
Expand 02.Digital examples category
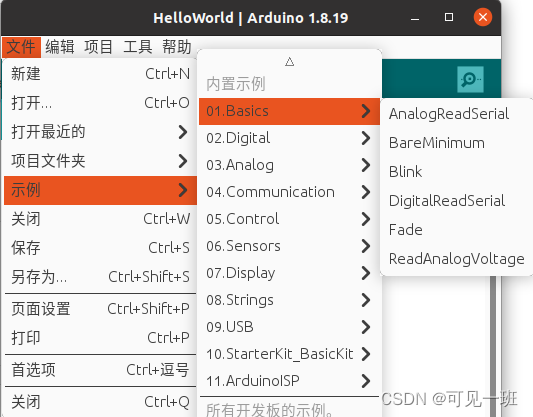tap(289, 138)
